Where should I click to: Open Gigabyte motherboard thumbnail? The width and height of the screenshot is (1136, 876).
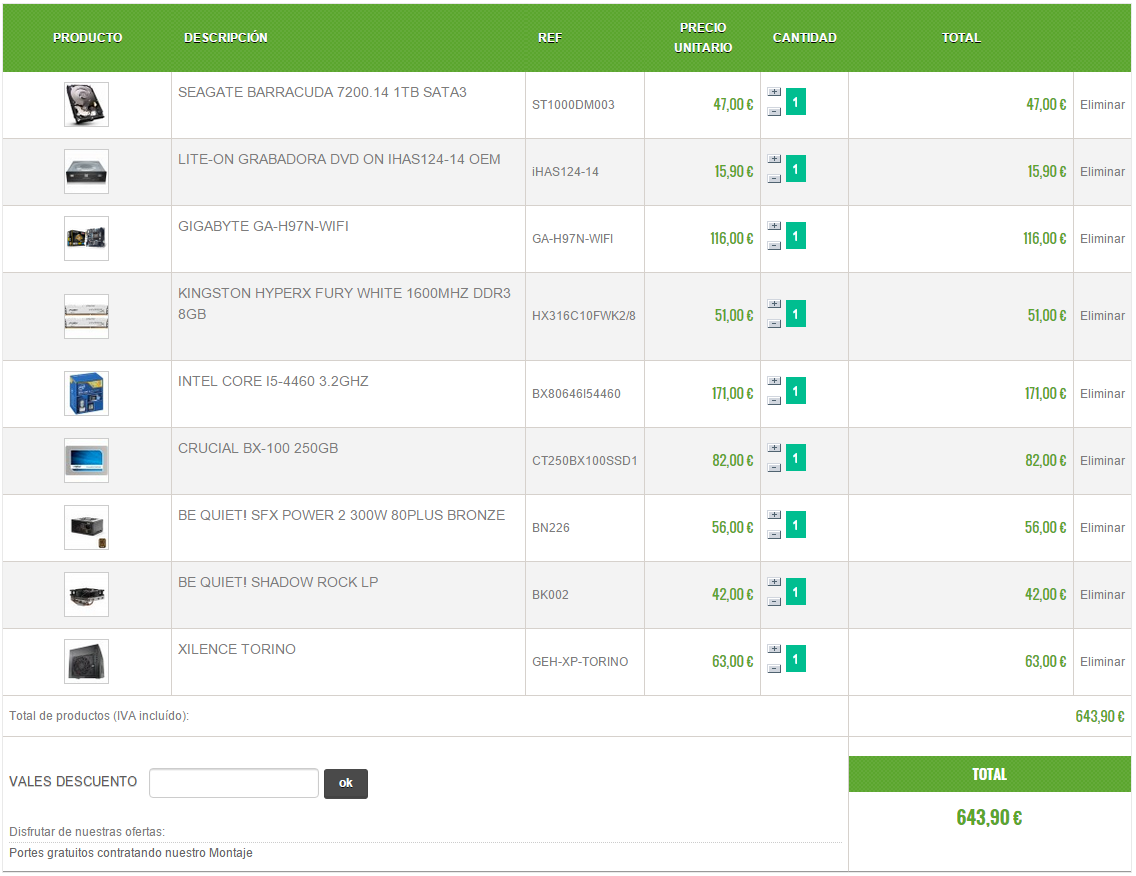click(86, 238)
